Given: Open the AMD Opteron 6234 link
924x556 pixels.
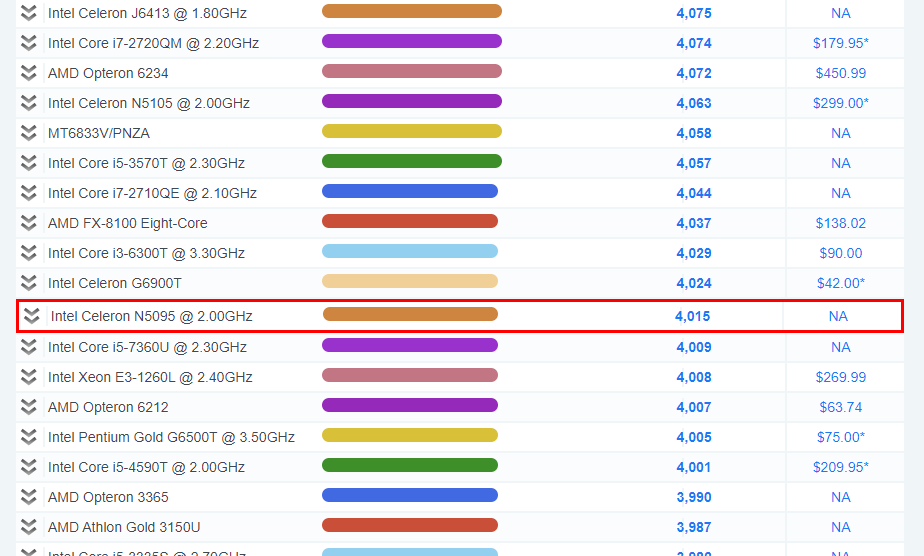Looking at the screenshot, I should pos(108,73).
